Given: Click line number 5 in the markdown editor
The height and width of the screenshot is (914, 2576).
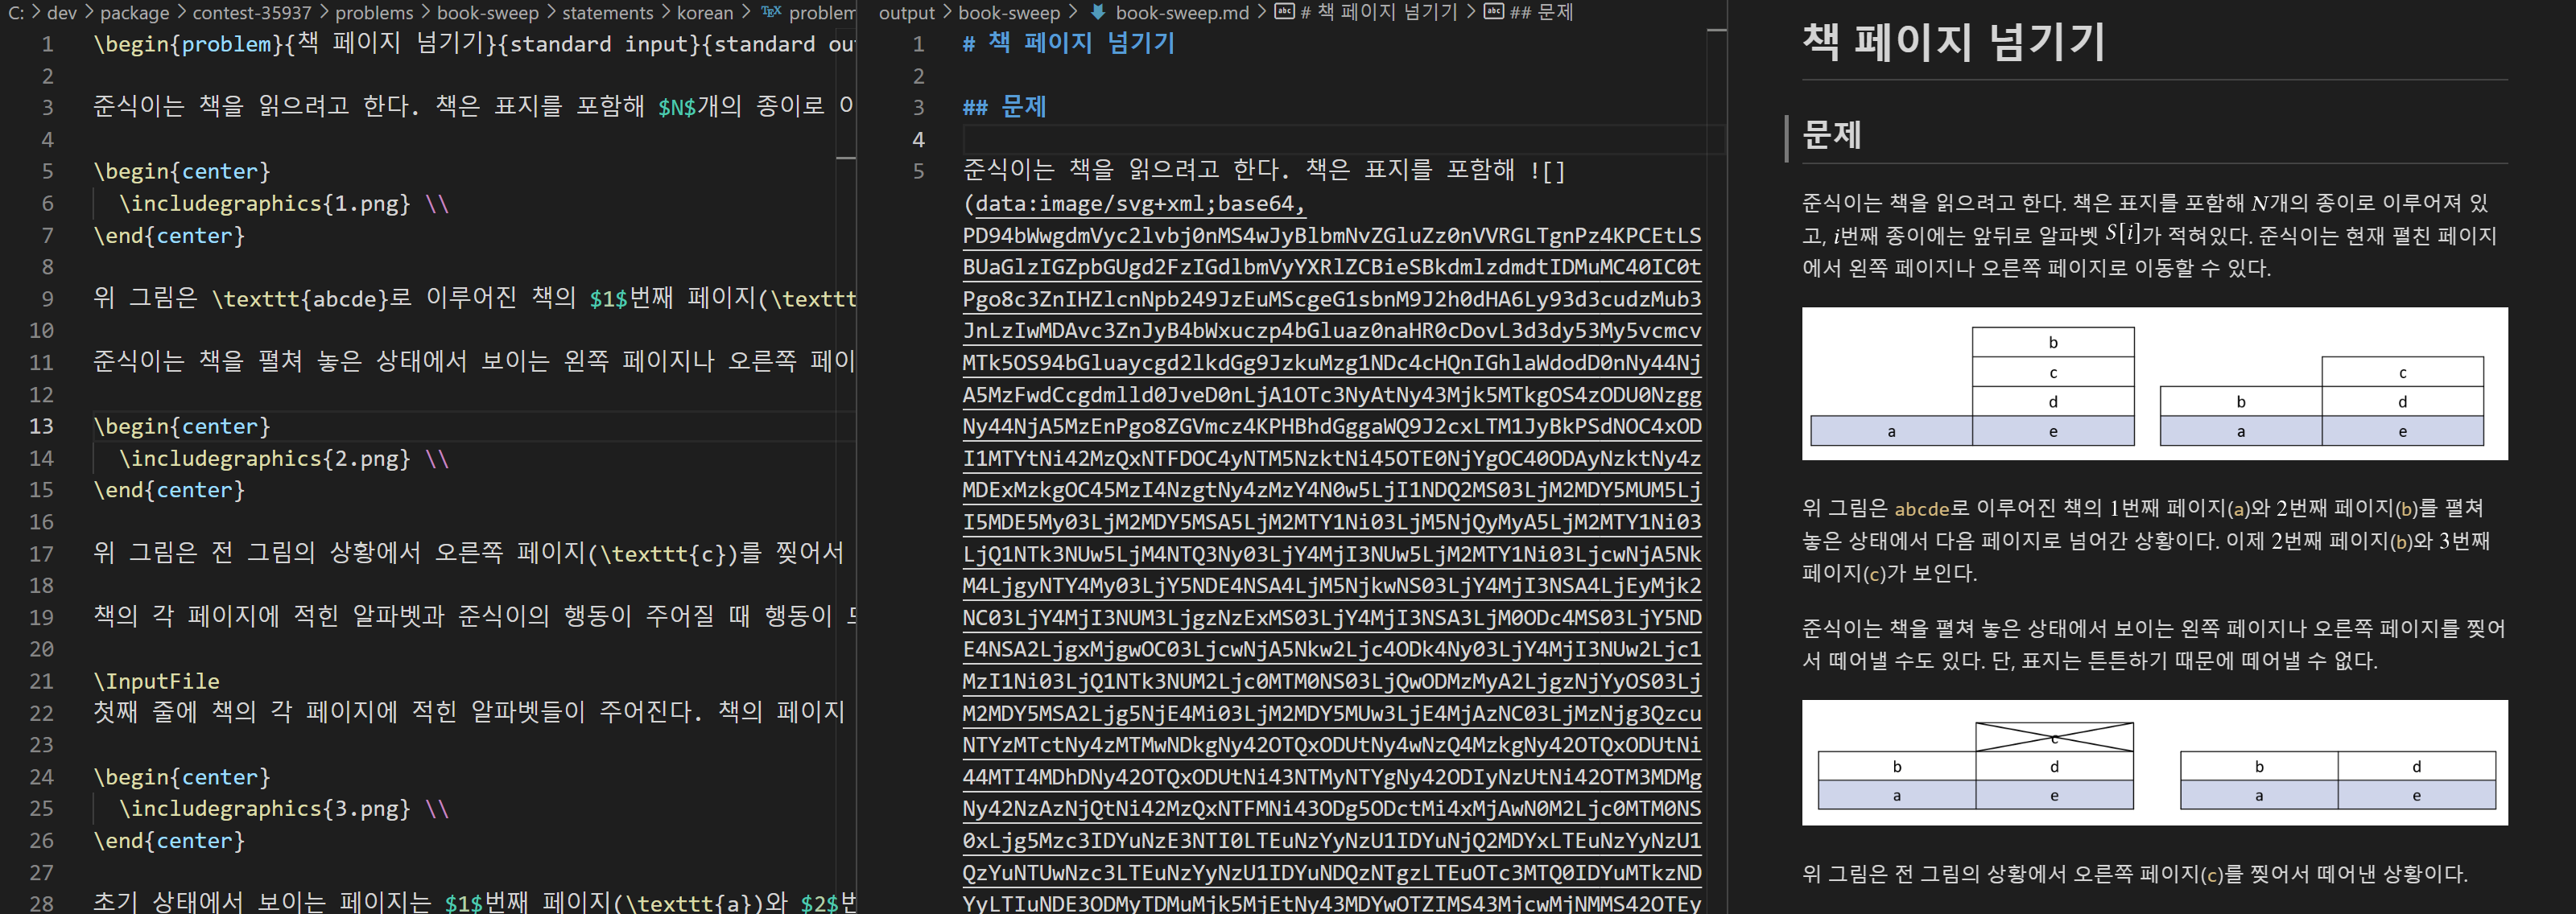Looking at the screenshot, I should coord(918,171).
